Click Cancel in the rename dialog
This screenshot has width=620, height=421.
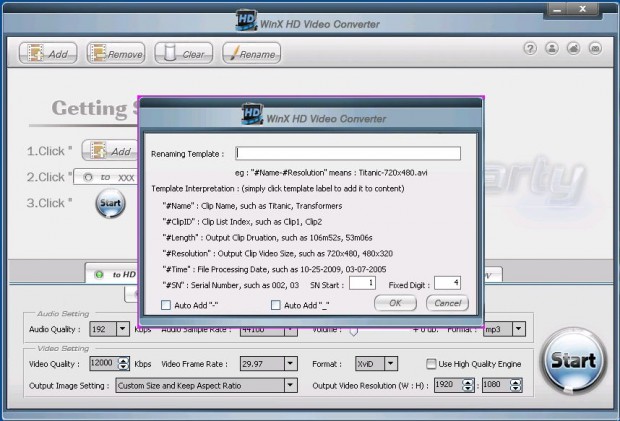tap(447, 303)
